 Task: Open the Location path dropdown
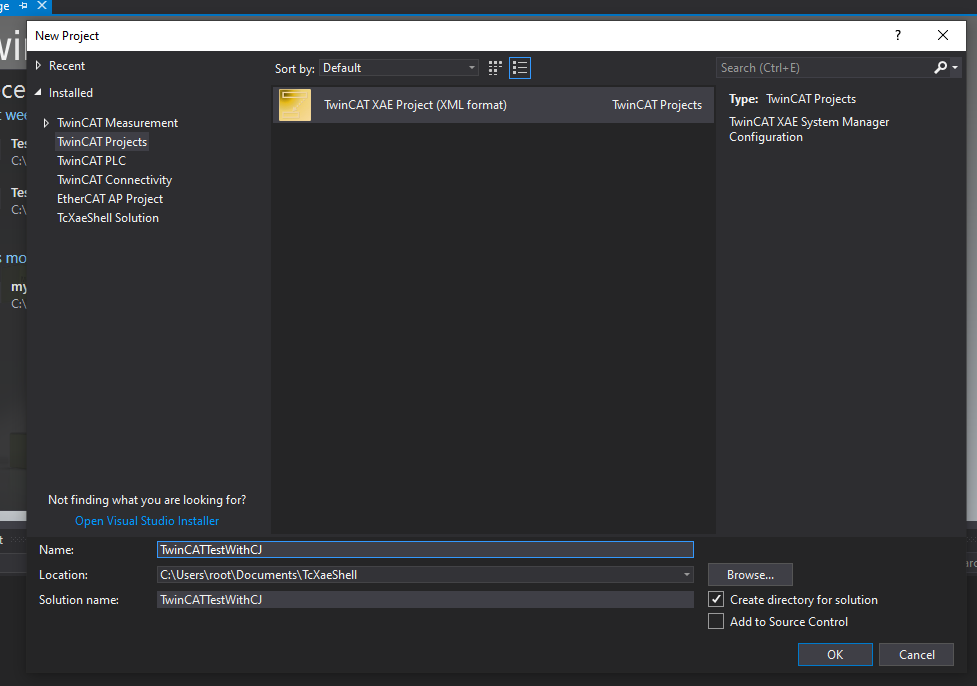[x=687, y=574]
